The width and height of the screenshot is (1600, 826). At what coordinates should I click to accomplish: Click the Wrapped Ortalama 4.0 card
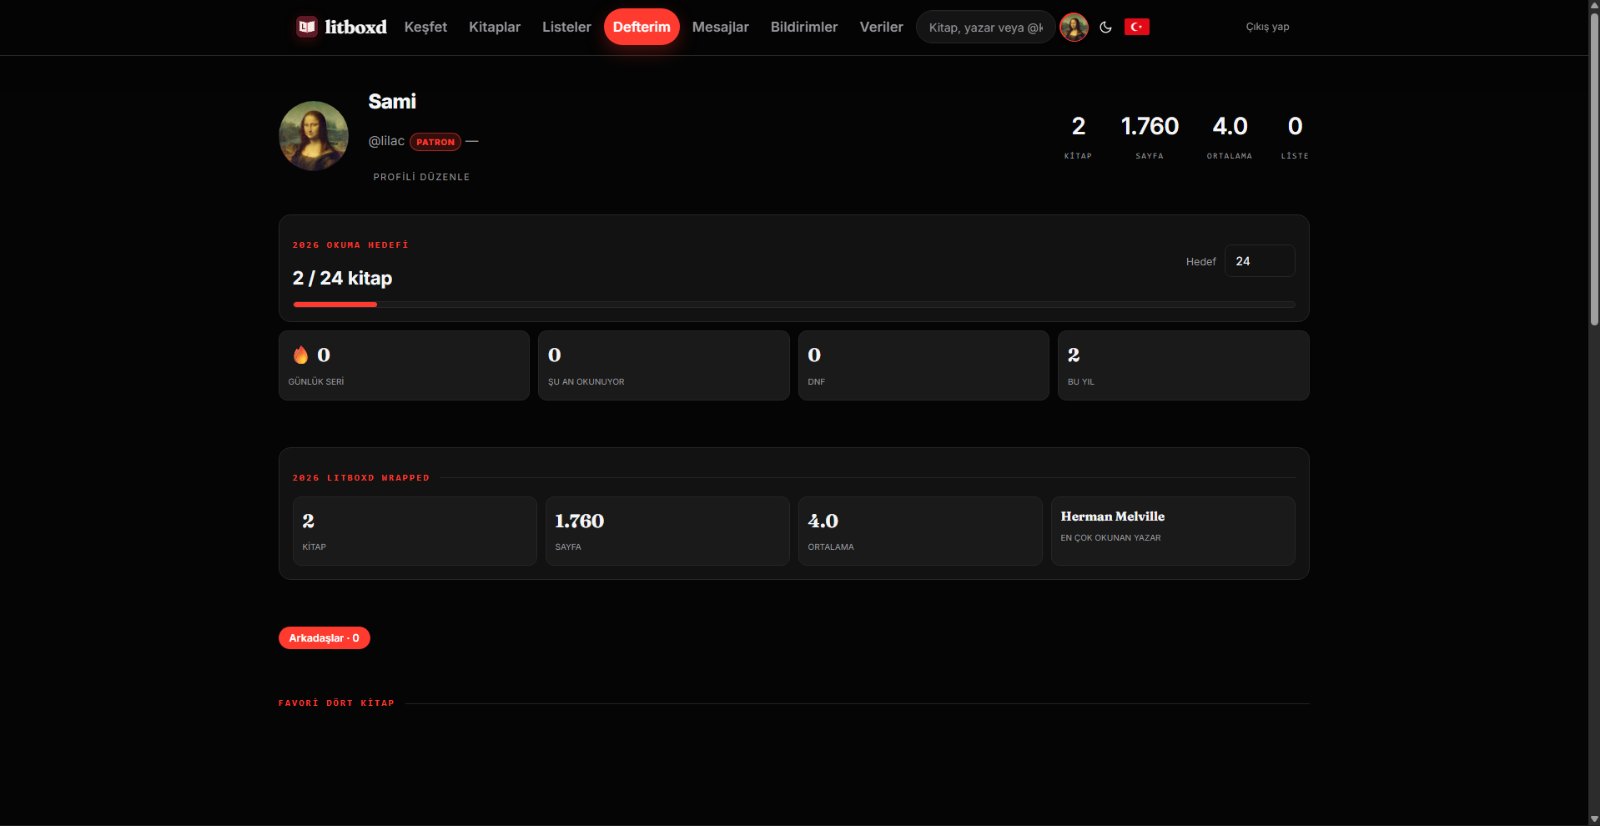[920, 531]
